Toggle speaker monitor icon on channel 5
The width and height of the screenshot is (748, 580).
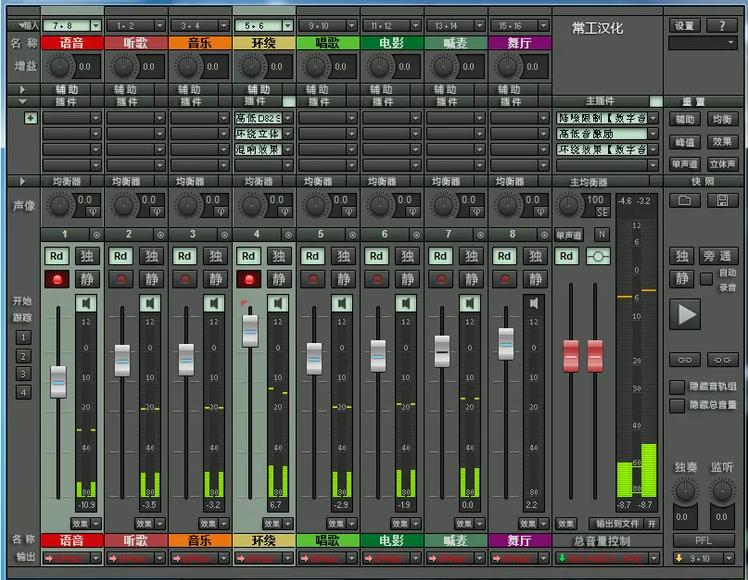click(342, 303)
